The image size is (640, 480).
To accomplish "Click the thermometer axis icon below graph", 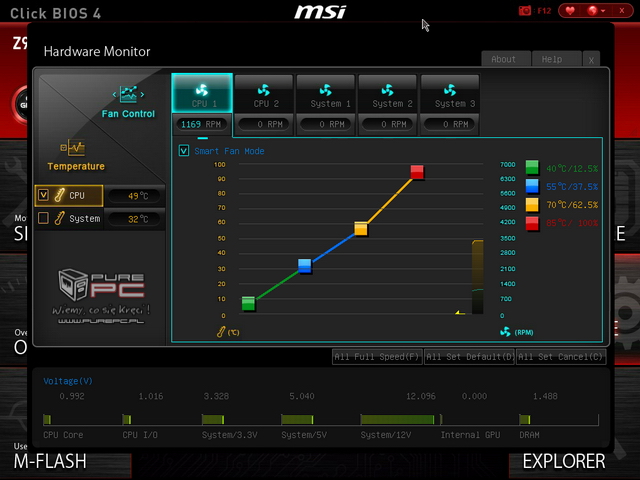I will pyautogui.click(x=221, y=332).
